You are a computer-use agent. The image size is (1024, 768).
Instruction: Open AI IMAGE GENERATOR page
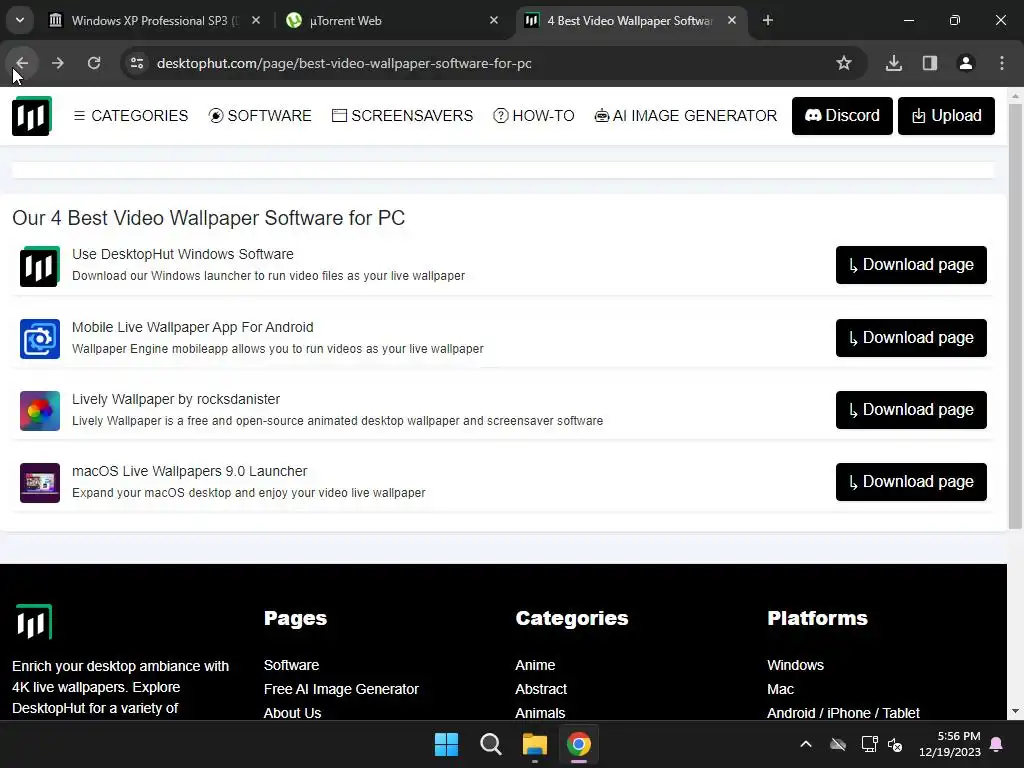coord(686,116)
